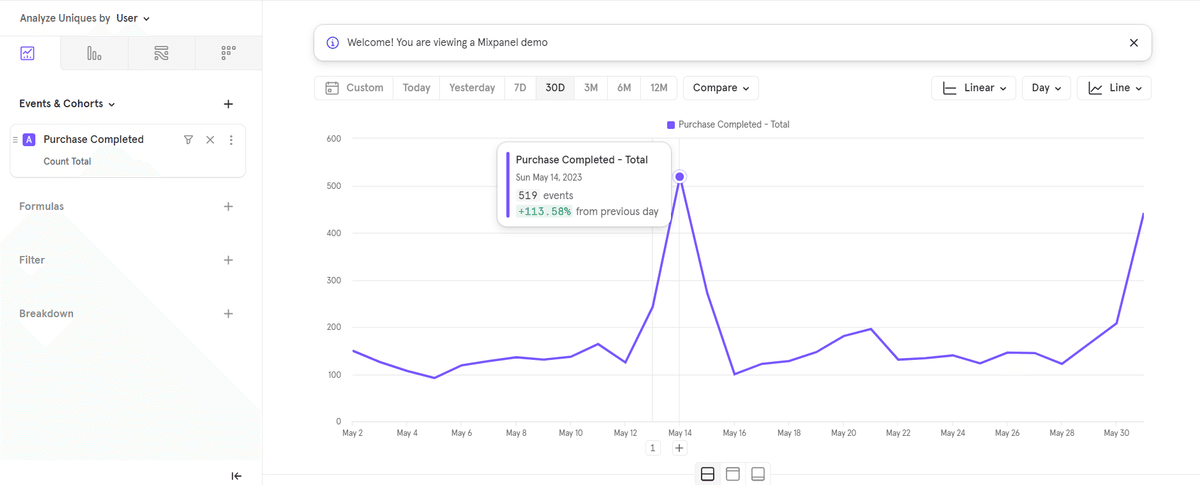1200x485 pixels.
Task: Open the Analyze Uniques by User dropdown
Action: [85, 18]
